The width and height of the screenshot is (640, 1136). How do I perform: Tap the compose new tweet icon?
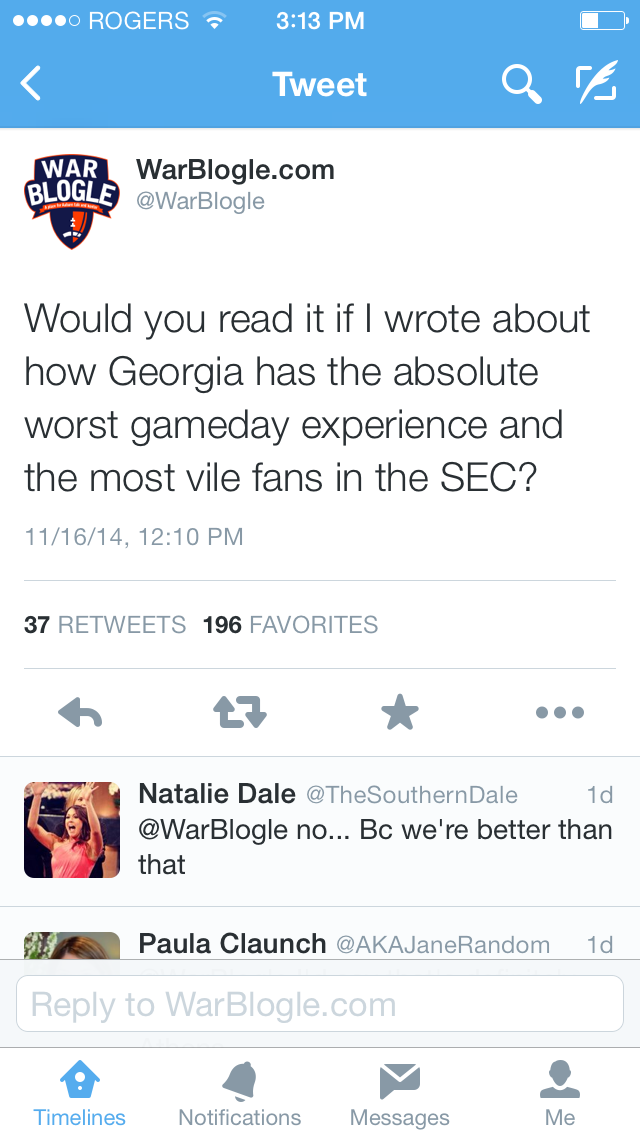(596, 84)
